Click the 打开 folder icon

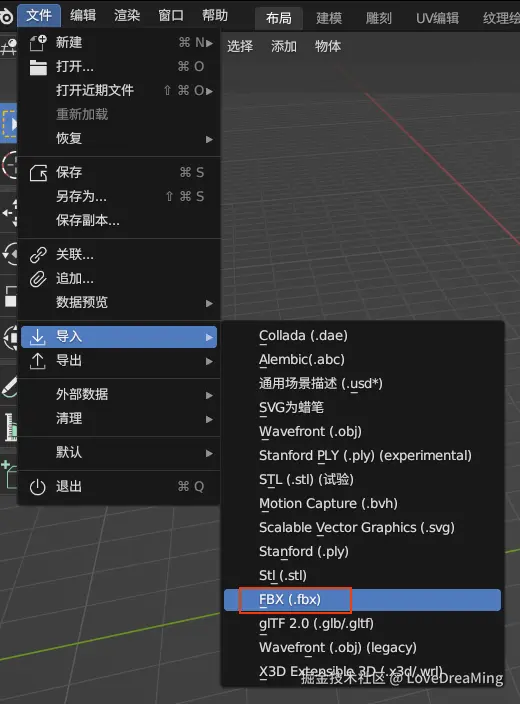pos(38,67)
